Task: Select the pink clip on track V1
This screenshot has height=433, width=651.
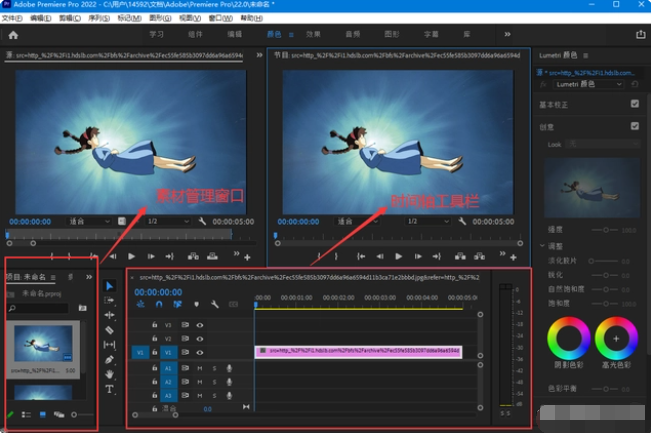Action: tap(358, 351)
